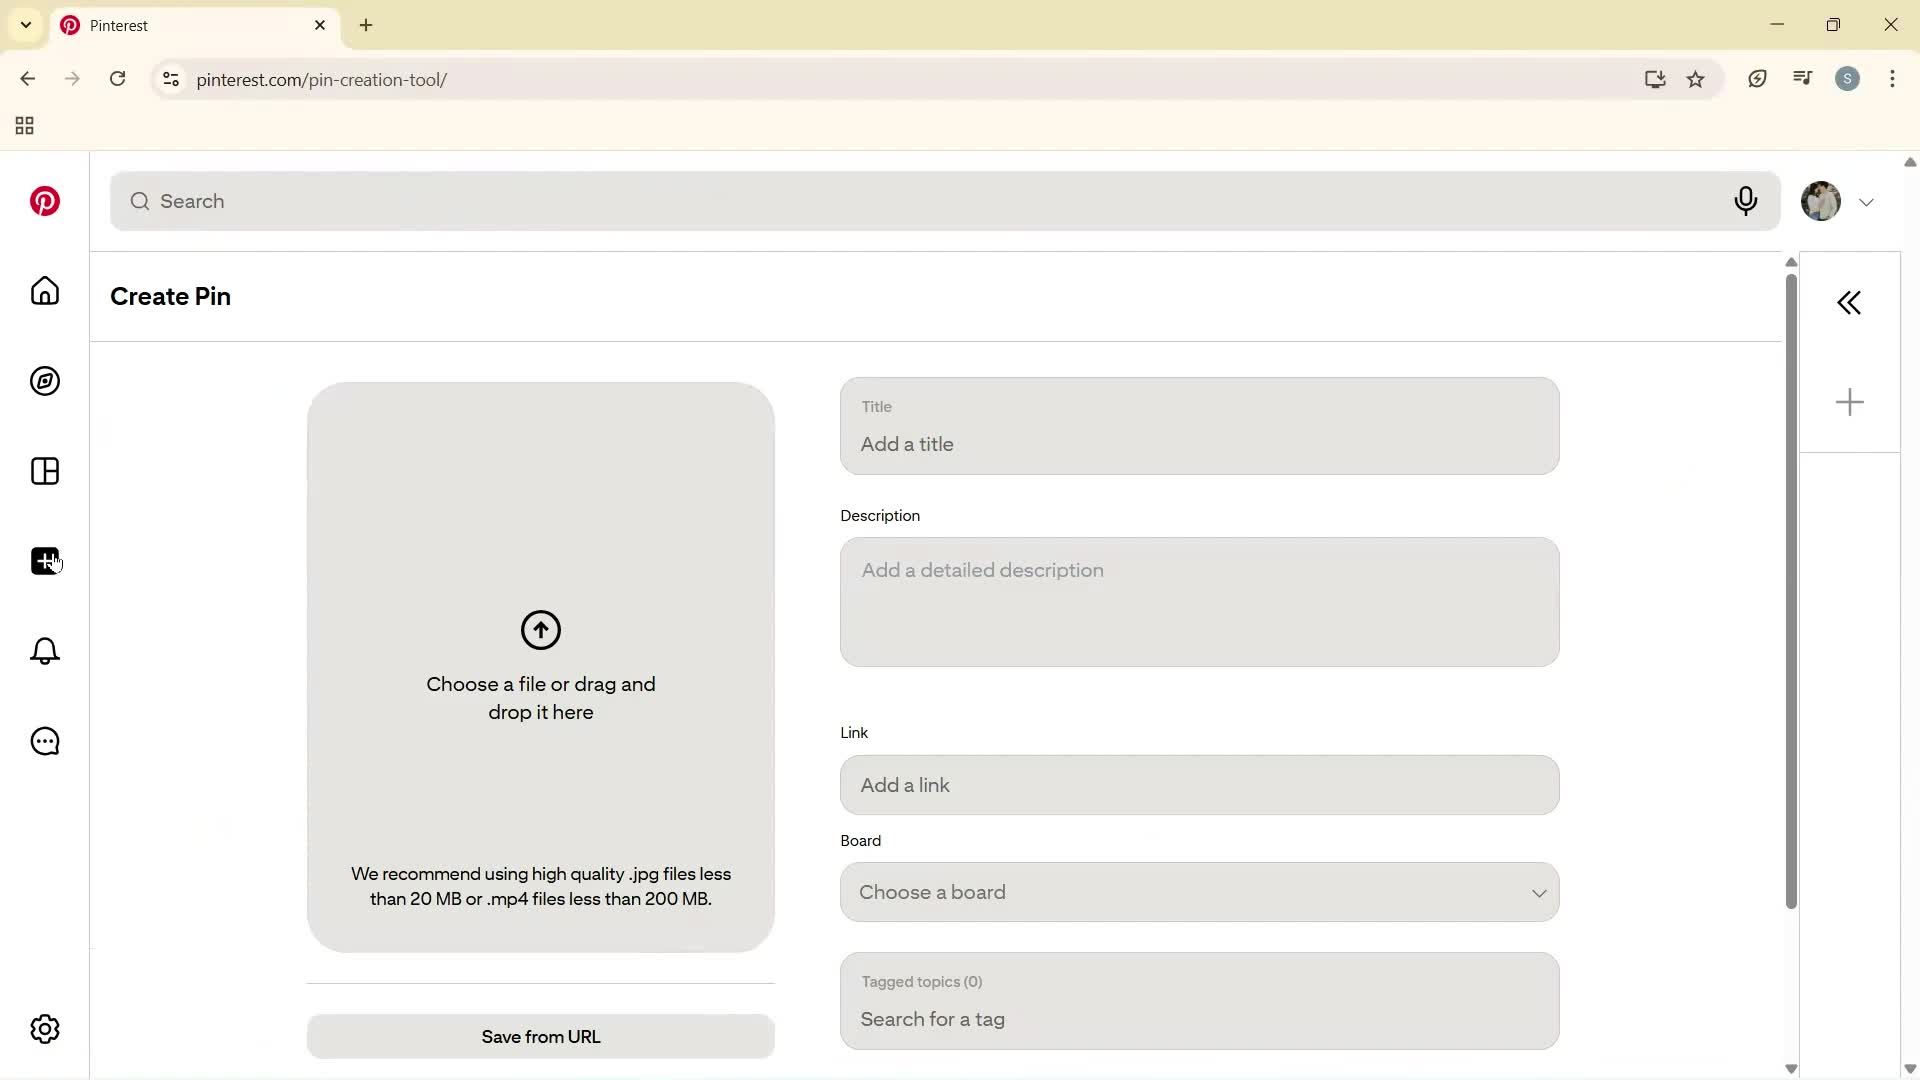The height and width of the screenshot is (1080, 1920).
Task: Collapse the right panel with double chevrons
Action: tap(1849, 302)
